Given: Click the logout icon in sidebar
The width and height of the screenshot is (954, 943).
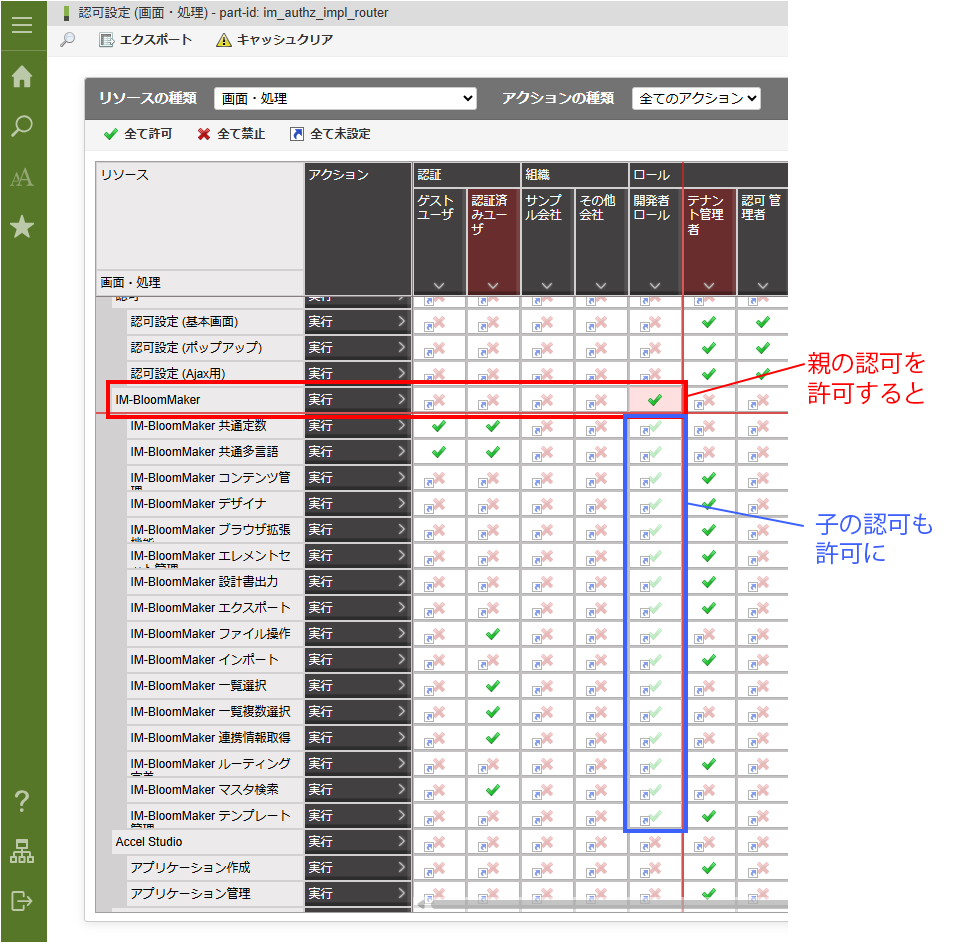Looking at the screenshot, I should click(22, 901).
